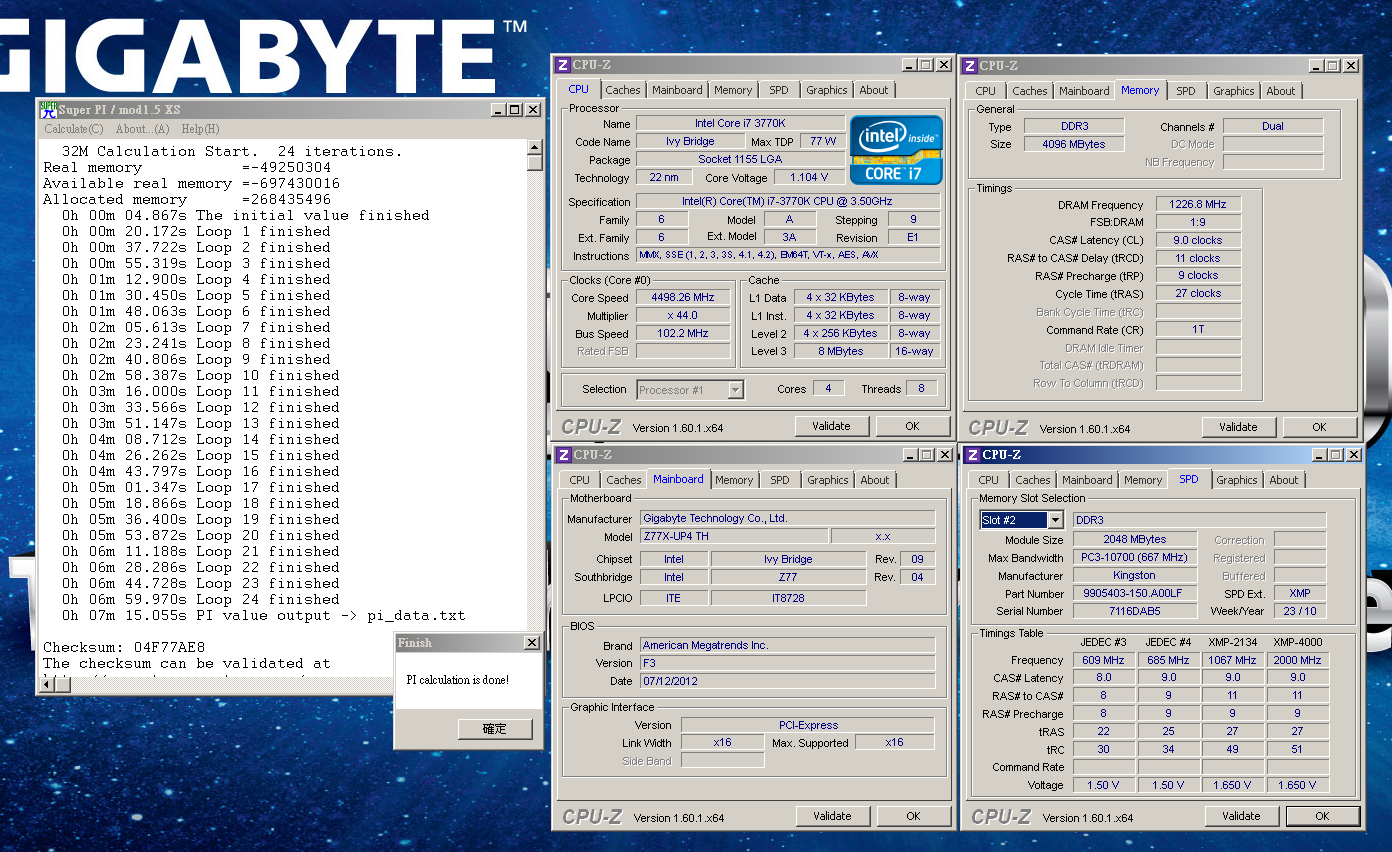This screenshot has height=852, width=1392.
Task: Click the Super PI title bar icon
Action: pyautogui.click(x=47, y=109)
